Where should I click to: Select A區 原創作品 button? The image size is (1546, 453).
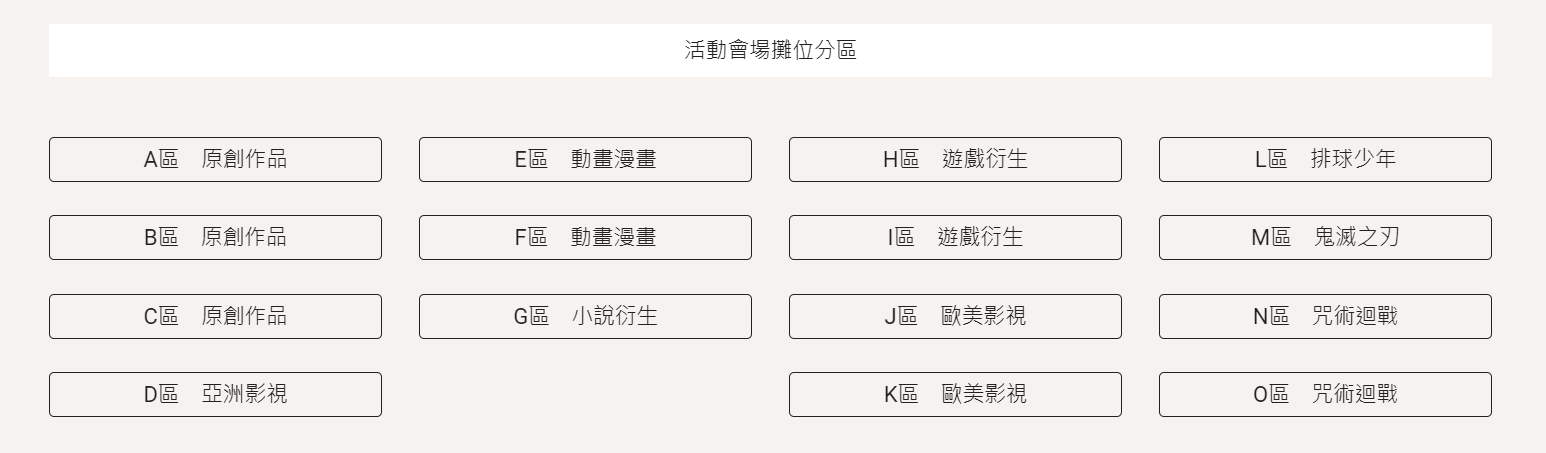coord(215,159)
